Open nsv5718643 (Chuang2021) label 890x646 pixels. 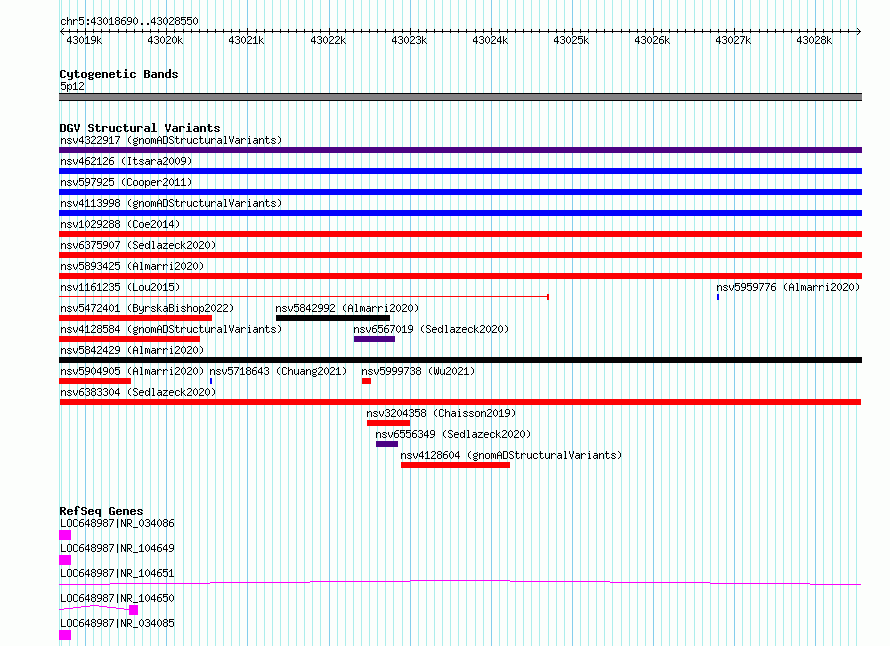278,371
